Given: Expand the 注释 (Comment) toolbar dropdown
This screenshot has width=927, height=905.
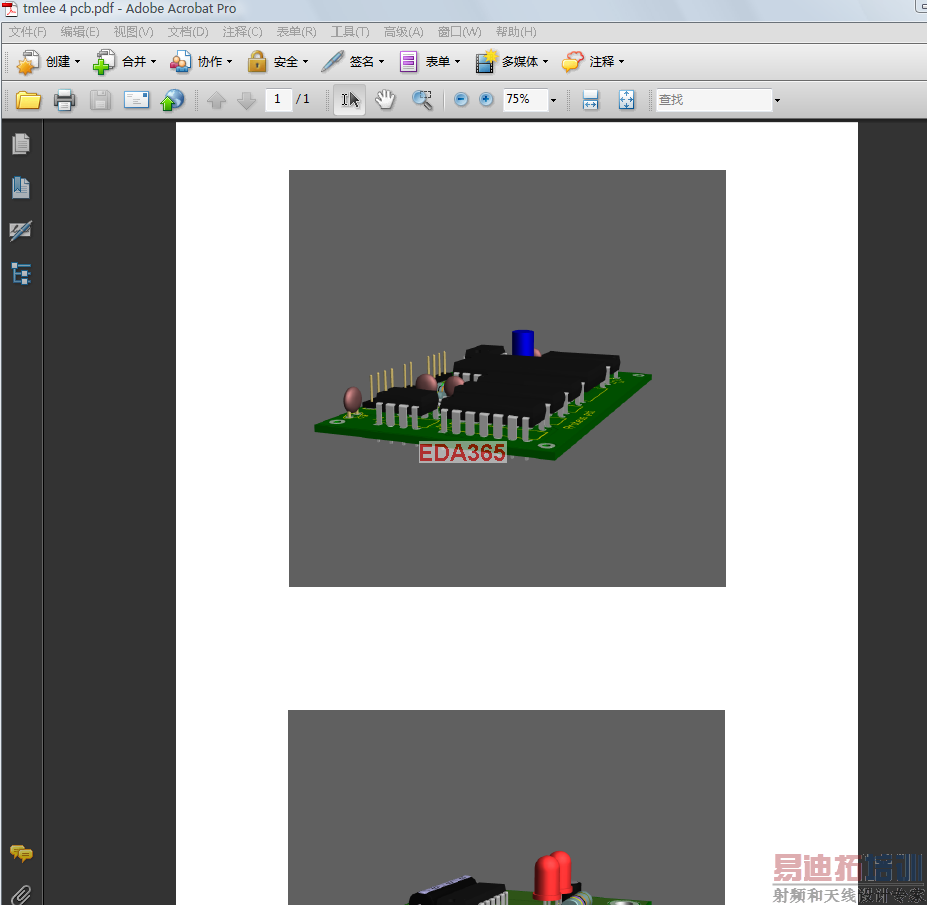Looking at the screenshot, I should 621,62.
